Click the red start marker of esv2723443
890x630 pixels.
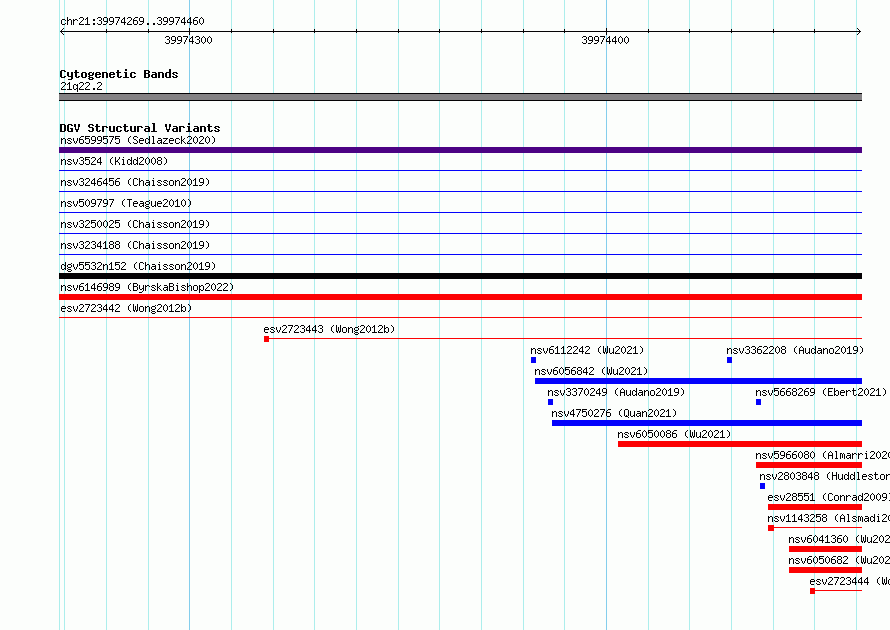click(x=266, y=339)
